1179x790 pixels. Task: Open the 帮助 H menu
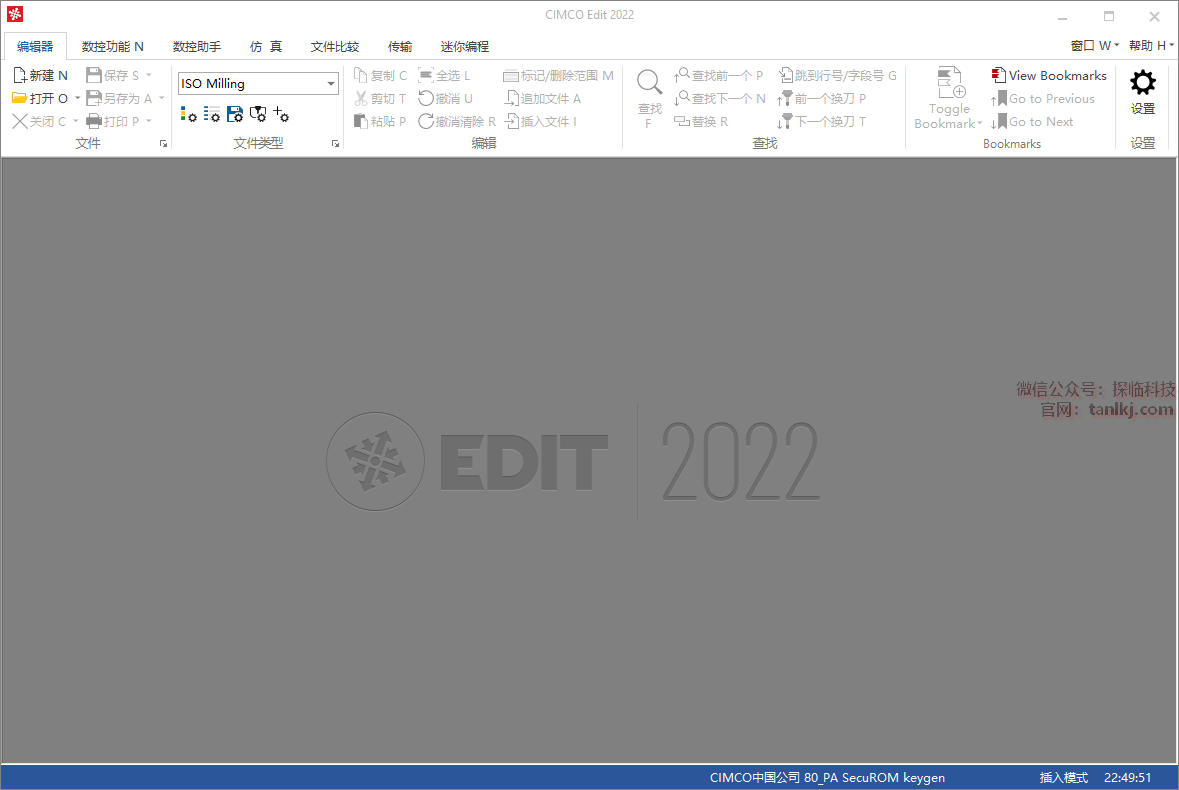click(1151, 46)
